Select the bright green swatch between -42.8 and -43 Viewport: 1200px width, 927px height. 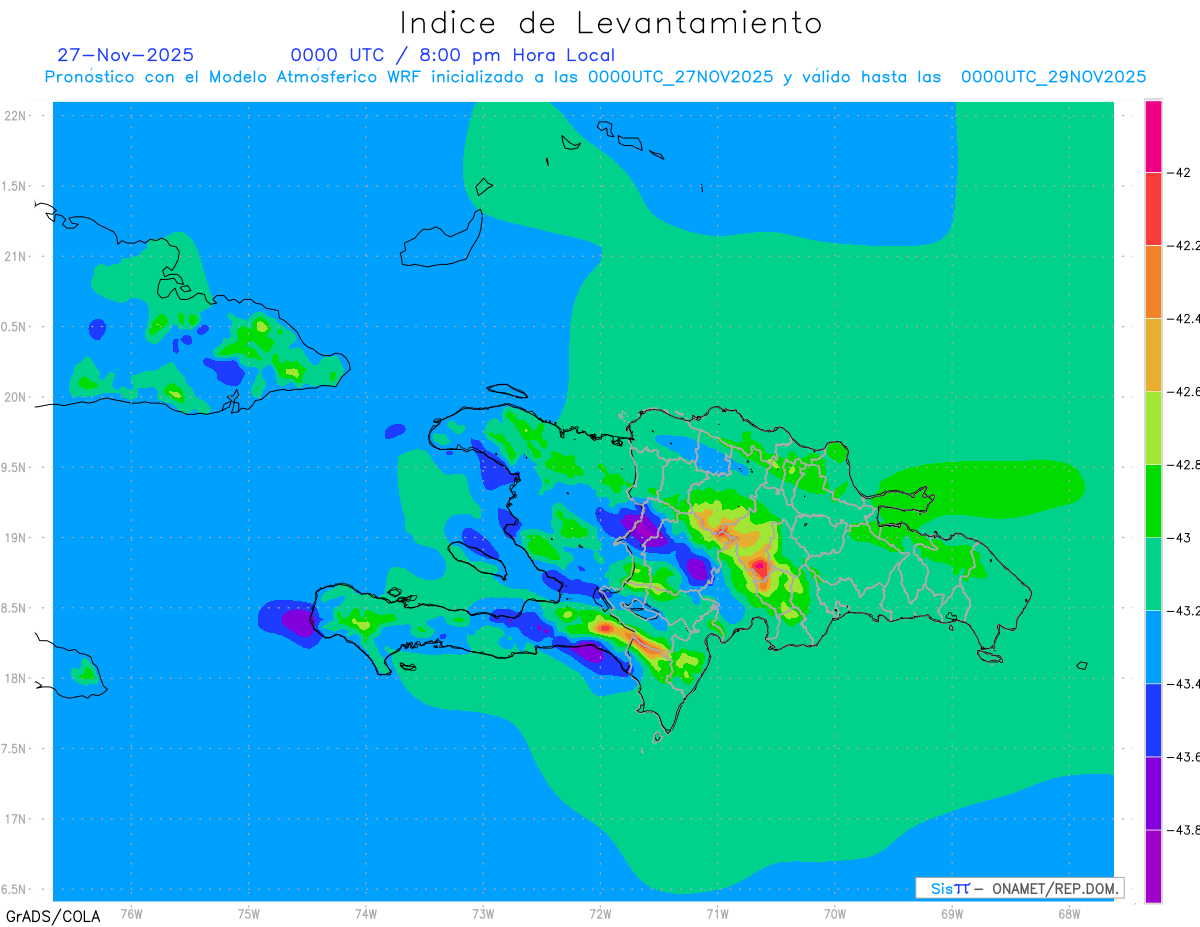click(x=1153, y=500)
